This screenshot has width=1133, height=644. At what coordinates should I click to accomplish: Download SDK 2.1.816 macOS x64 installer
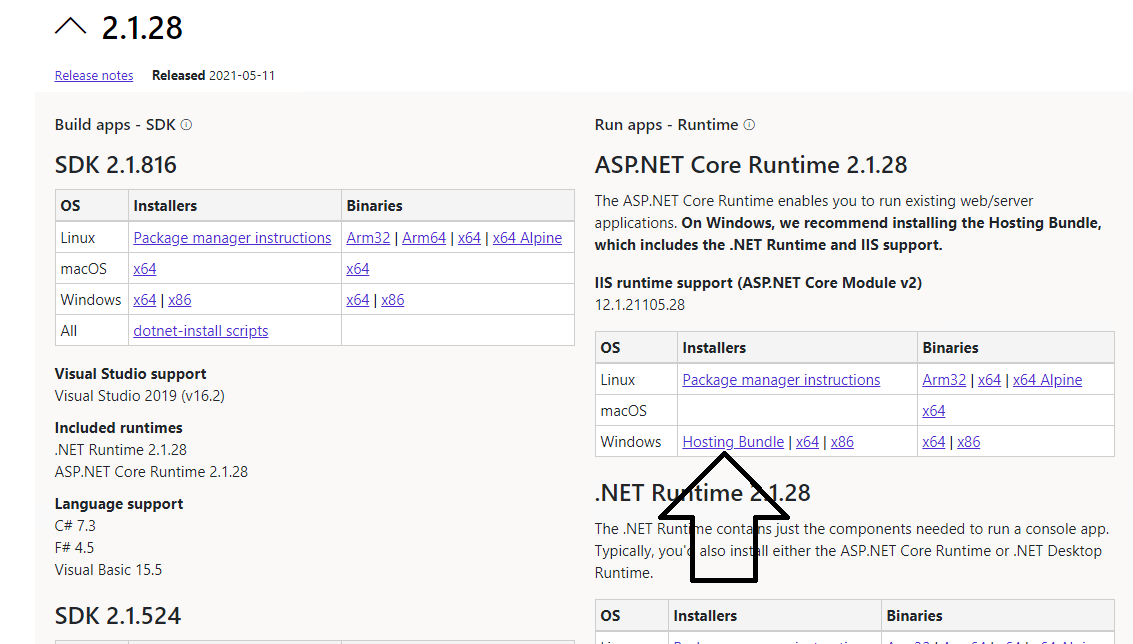(x=145, y=269)
